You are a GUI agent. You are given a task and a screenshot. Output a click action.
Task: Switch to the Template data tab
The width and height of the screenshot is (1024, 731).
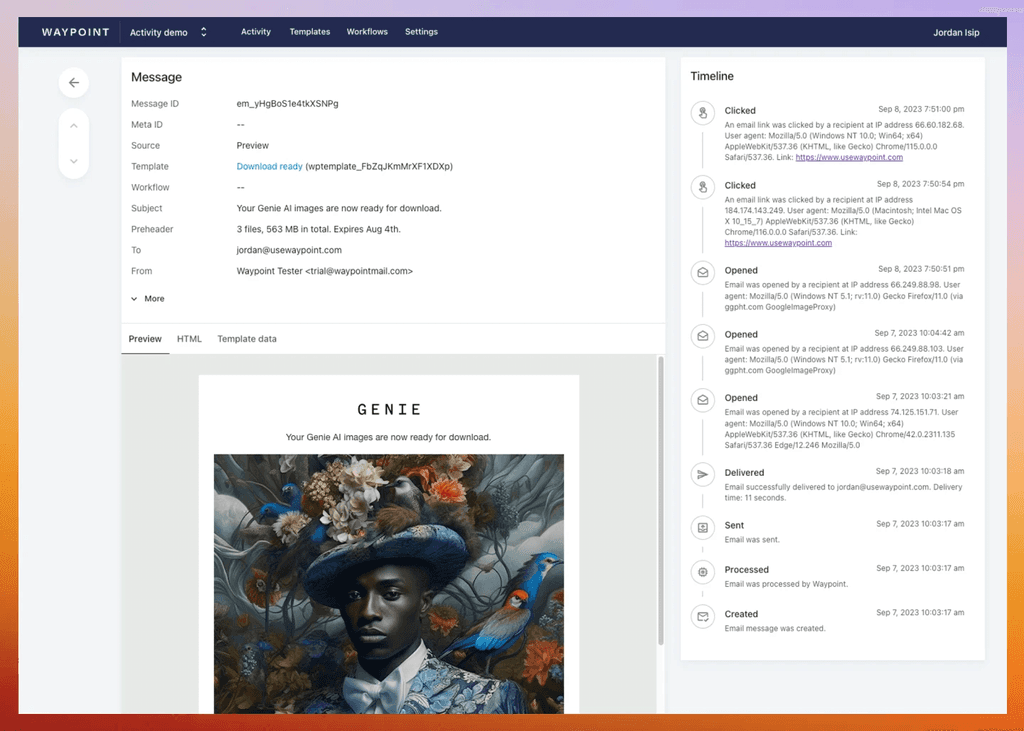point(246,339)
